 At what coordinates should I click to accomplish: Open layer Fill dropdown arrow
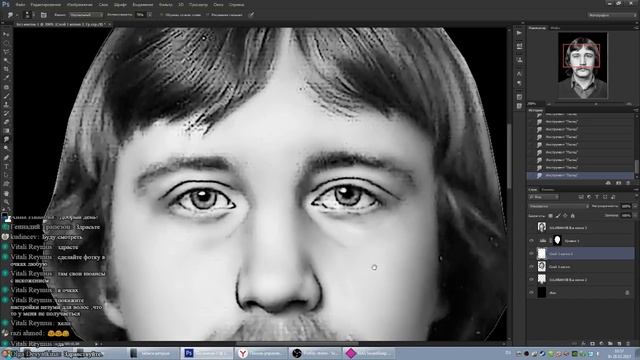[635, 216]
